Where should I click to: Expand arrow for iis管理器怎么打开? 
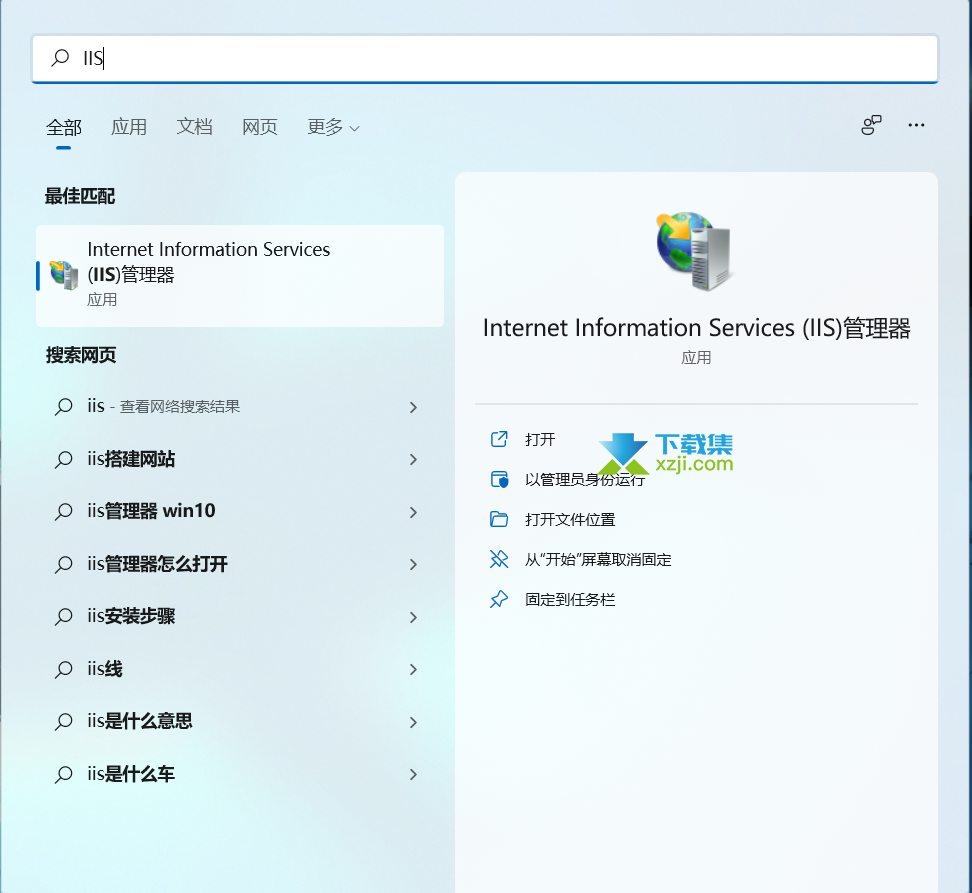[413, 564]
